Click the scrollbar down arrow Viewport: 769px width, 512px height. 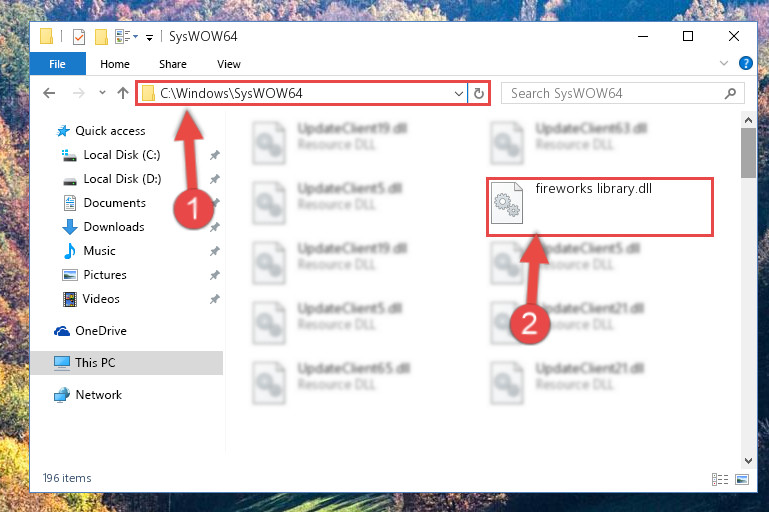748,461
